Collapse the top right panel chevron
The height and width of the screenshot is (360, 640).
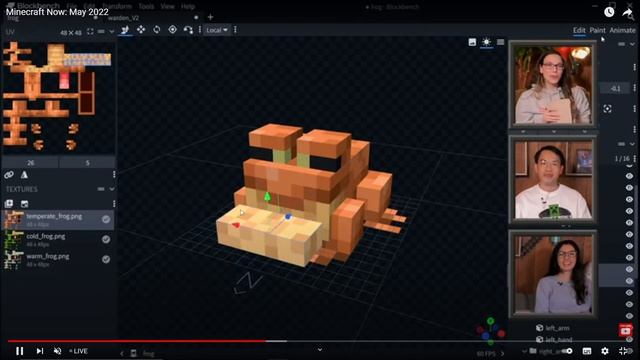[632, 44]
